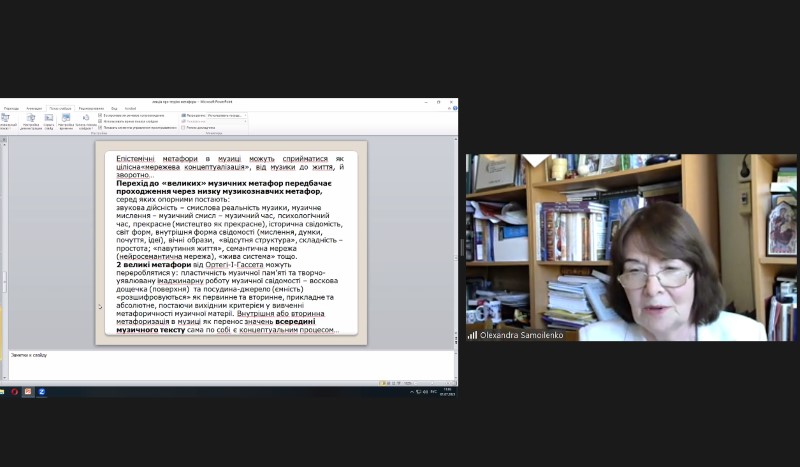Click the Hide Slide icon
Screen dimensions: 800x467
pos(48,120)
